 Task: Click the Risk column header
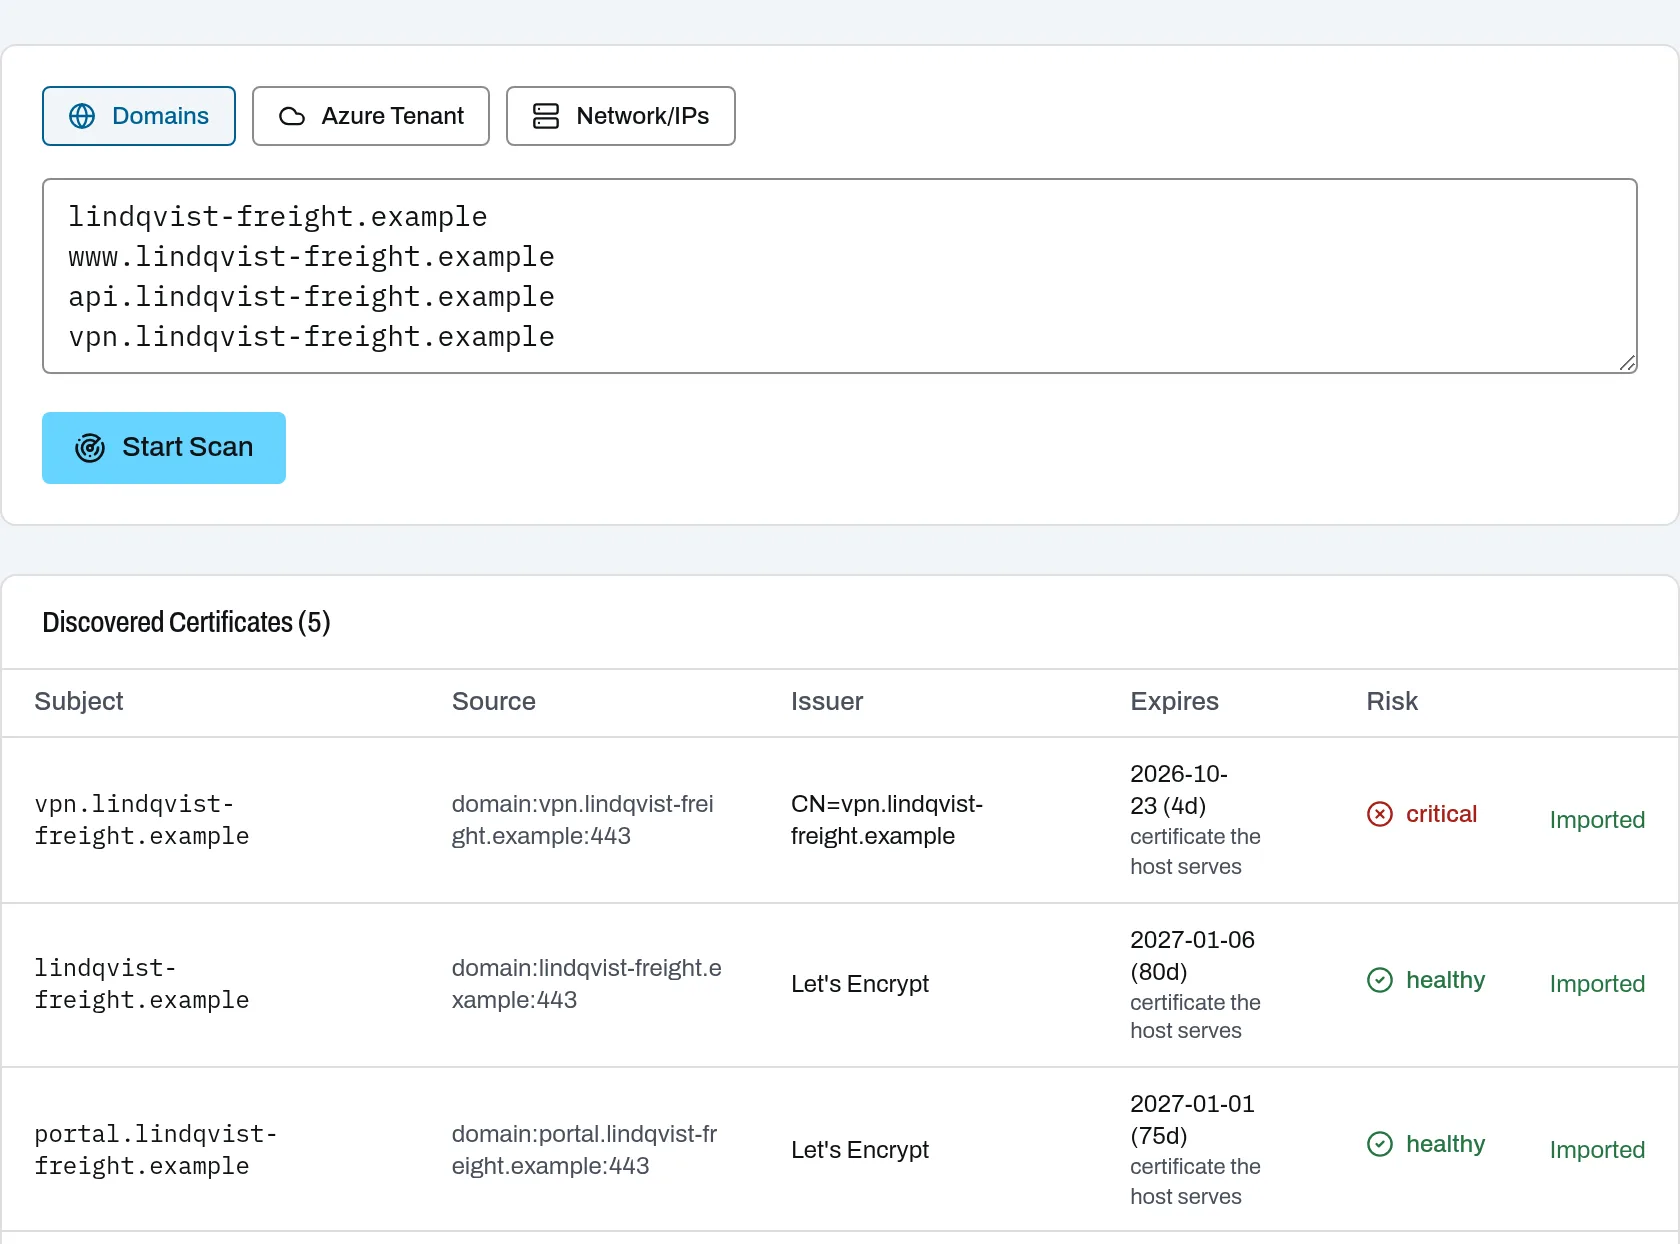click(x=1392, y=702)
